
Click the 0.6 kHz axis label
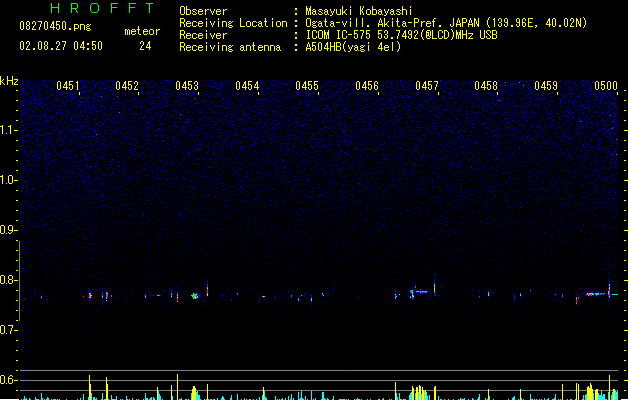pyautogui.click(x=9, y=380)
